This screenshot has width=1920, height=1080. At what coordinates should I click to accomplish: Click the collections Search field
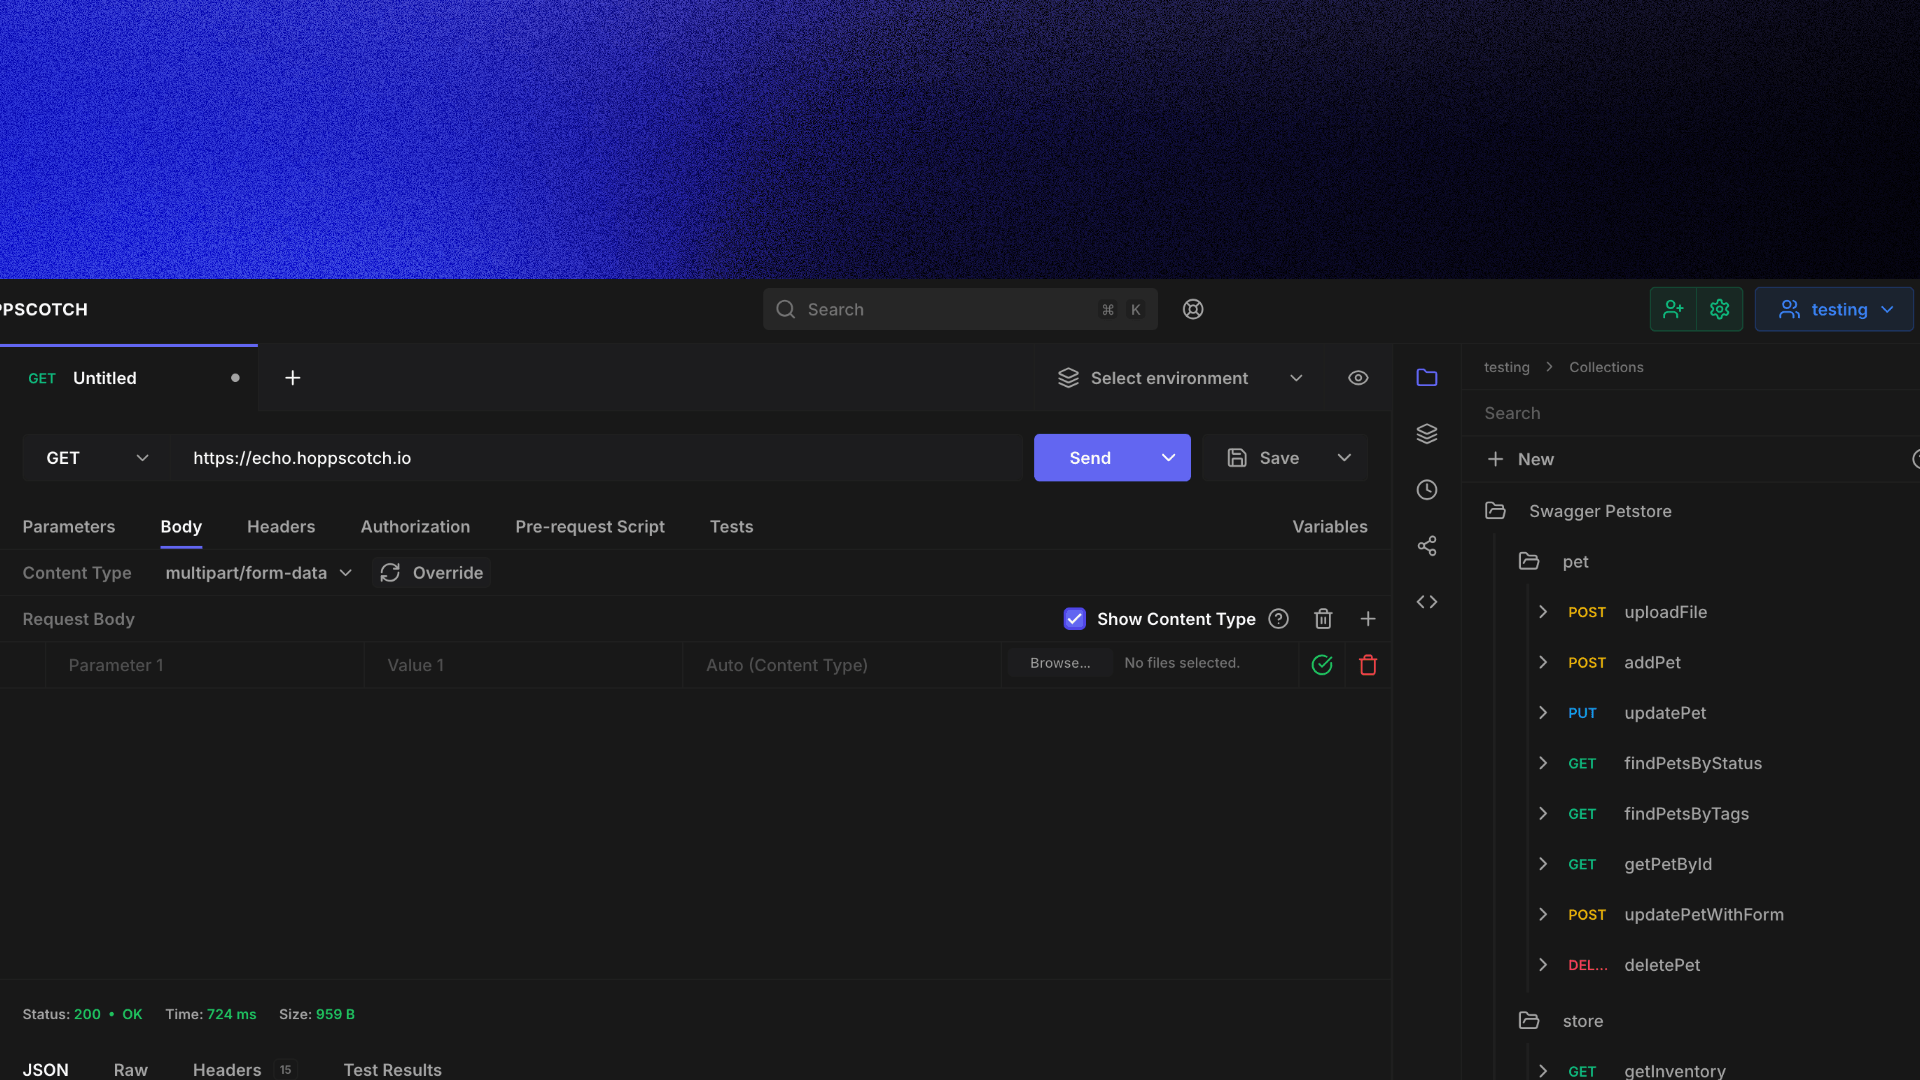[x=1690, y=413]
